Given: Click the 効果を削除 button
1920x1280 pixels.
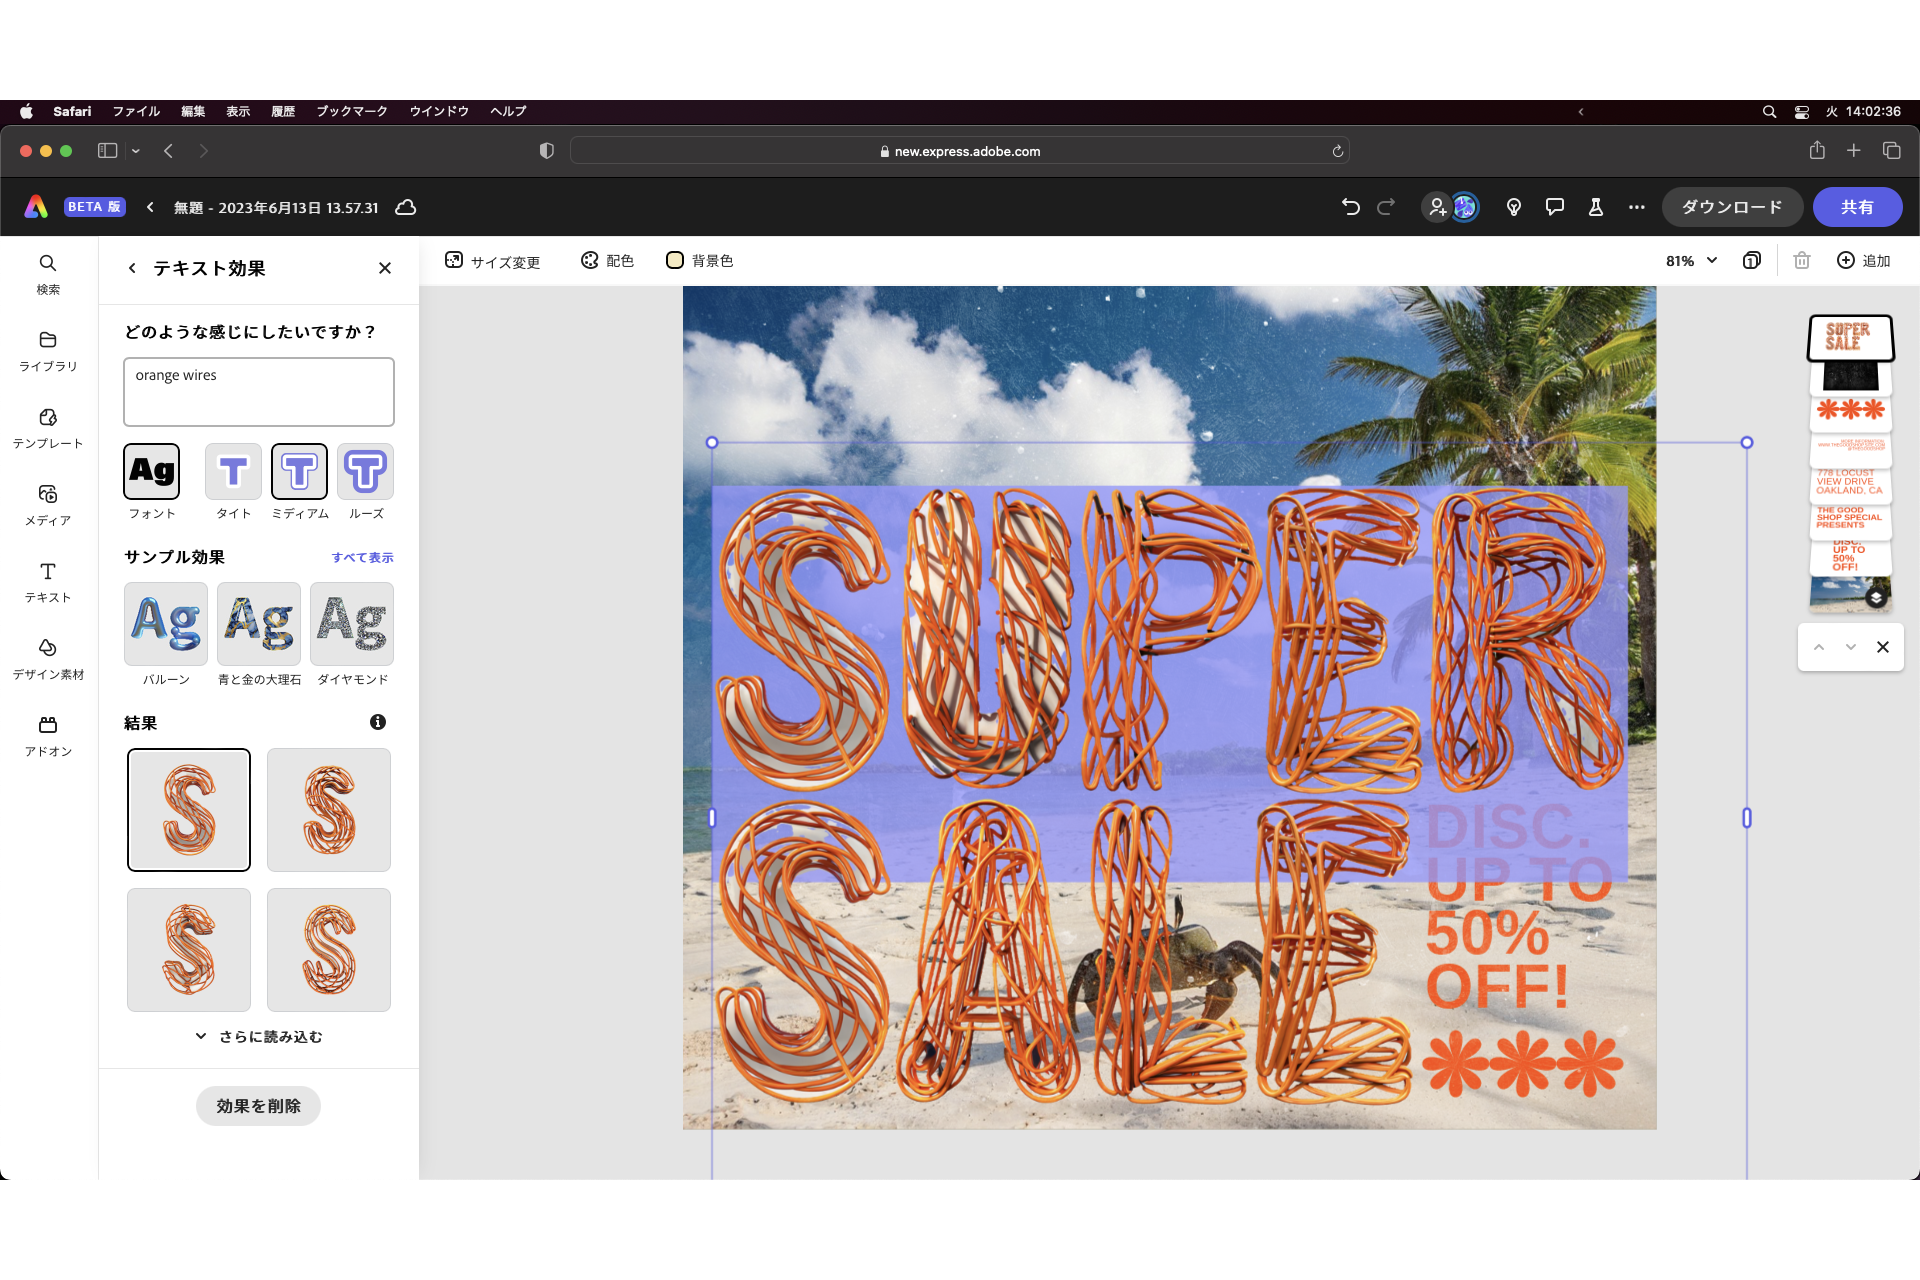Looking at the screenshot, I should tap(258, 1106).
